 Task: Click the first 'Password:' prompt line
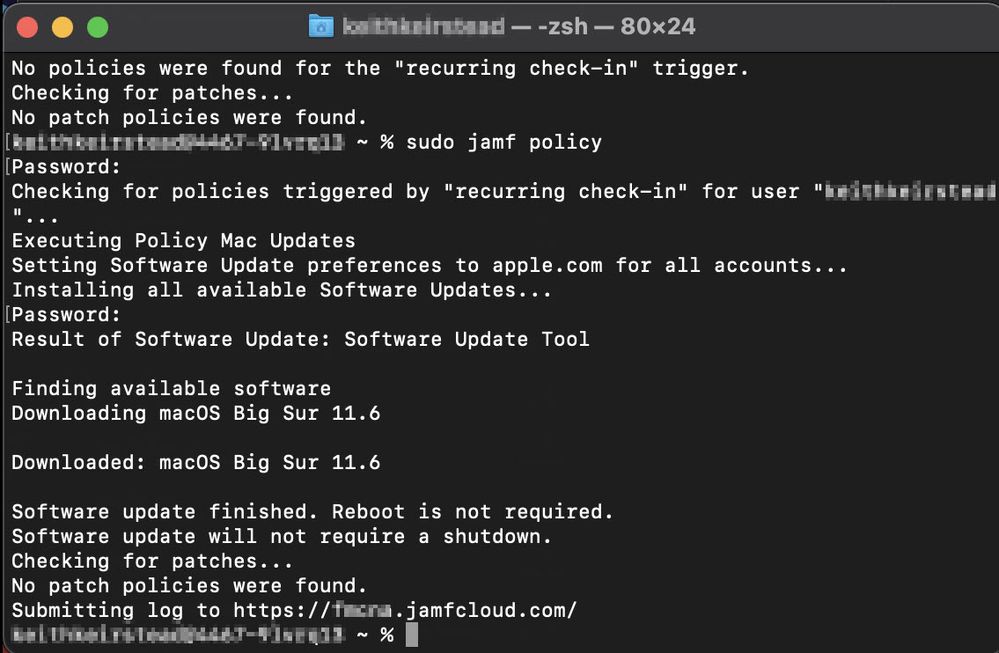[66, 167]
